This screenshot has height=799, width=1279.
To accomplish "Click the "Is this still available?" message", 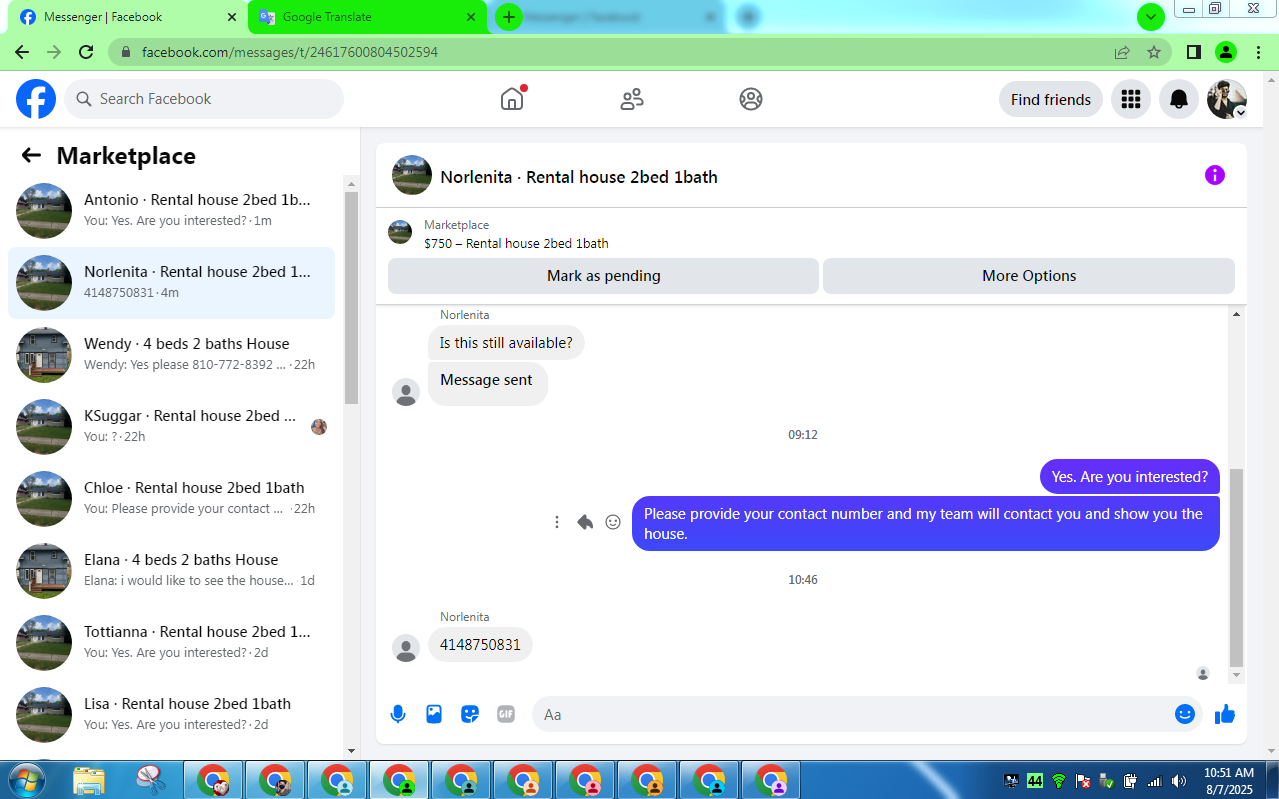I will pos(506,343).
